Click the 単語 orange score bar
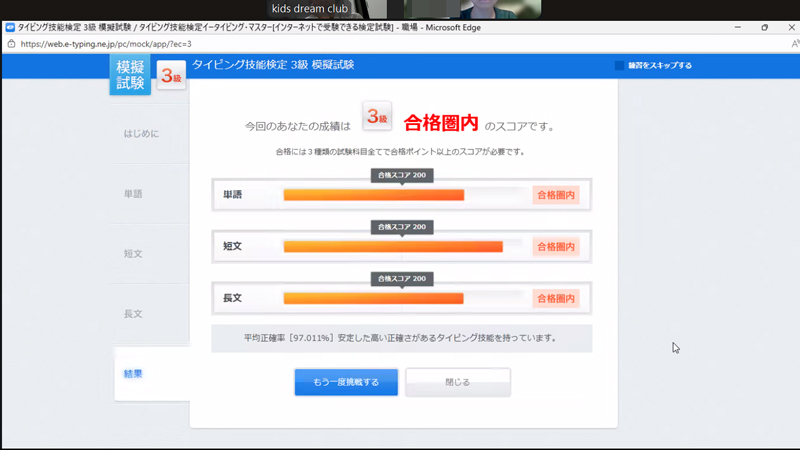This screenshot has width=800, height=450. 374,195
